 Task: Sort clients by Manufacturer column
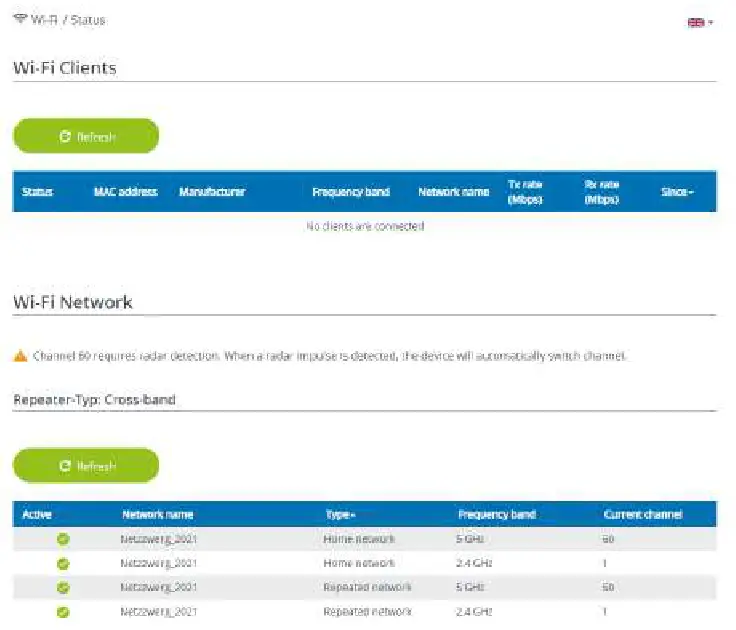pos(212,192)
